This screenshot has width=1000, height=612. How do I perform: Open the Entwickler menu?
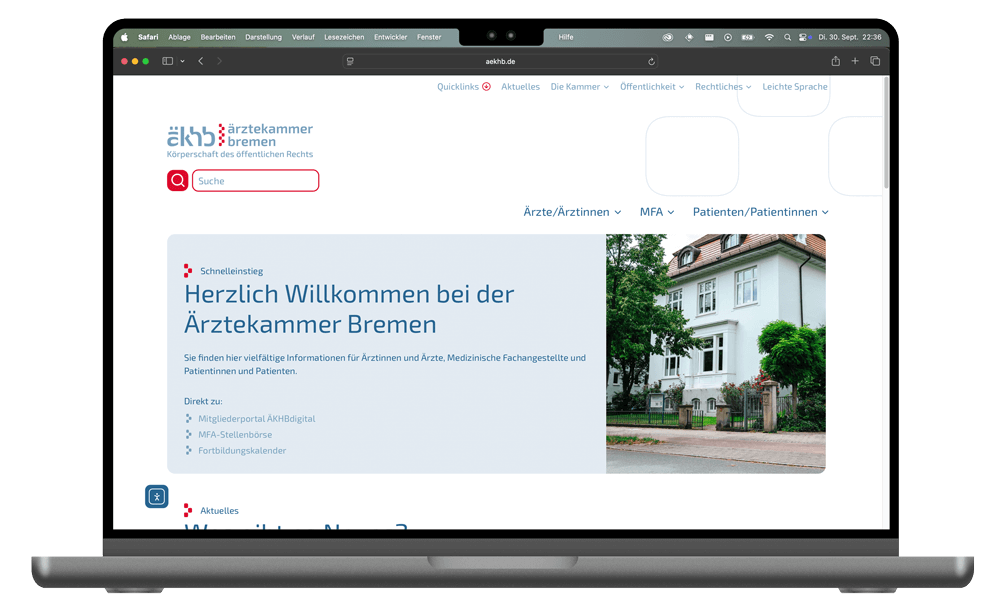click(x=390, y=37)
